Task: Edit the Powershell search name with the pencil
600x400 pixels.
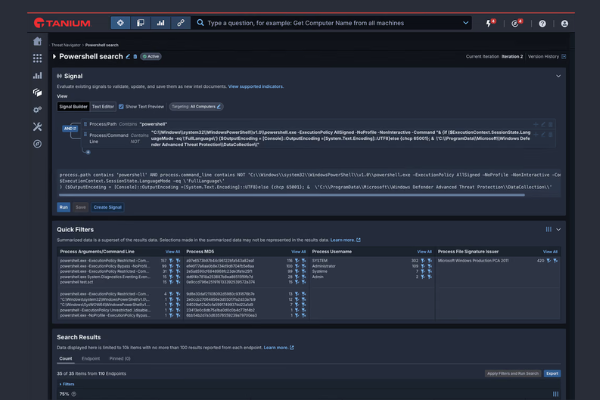Action: pyautogui.click(x=128, y=57)
